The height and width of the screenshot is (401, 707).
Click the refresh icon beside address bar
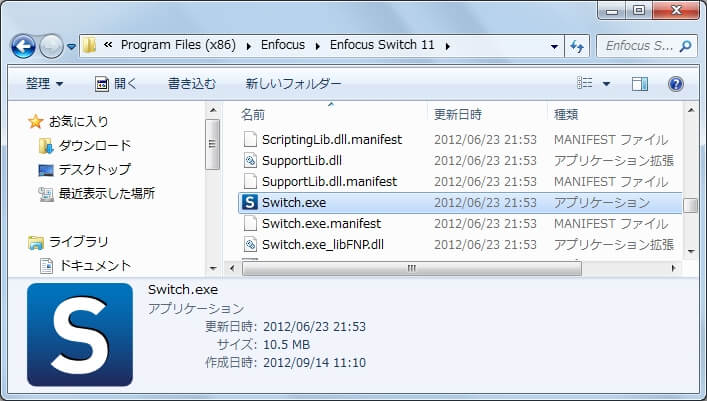pyautogui.click(x=577, y=46)
